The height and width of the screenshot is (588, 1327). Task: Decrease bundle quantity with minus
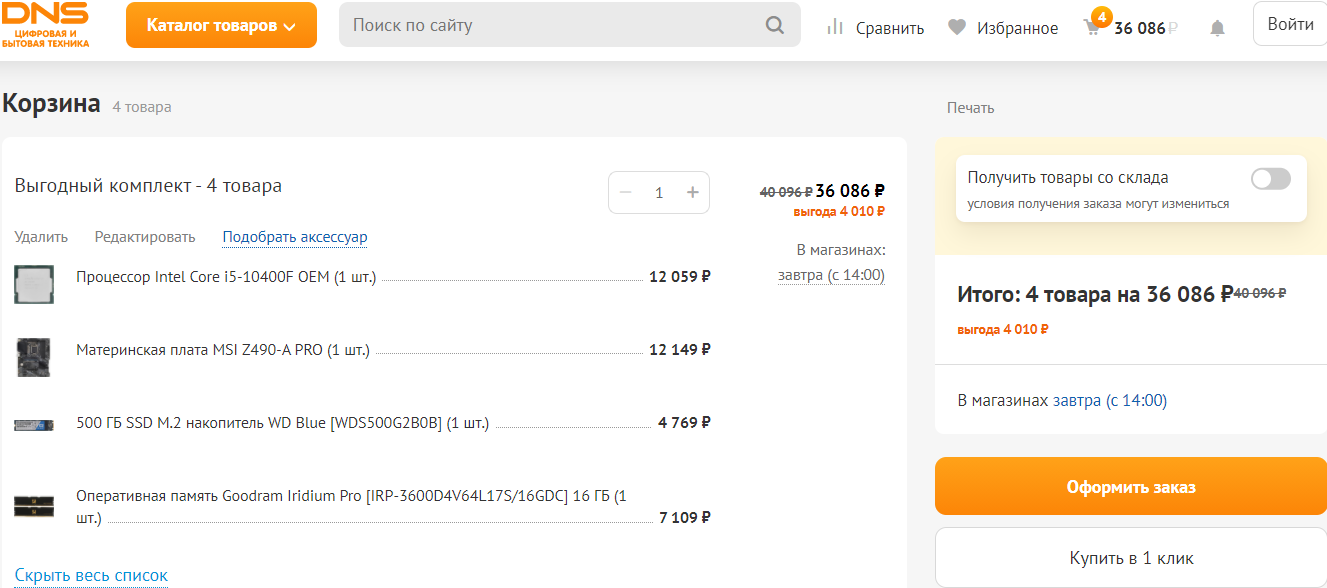pos(626,193)
